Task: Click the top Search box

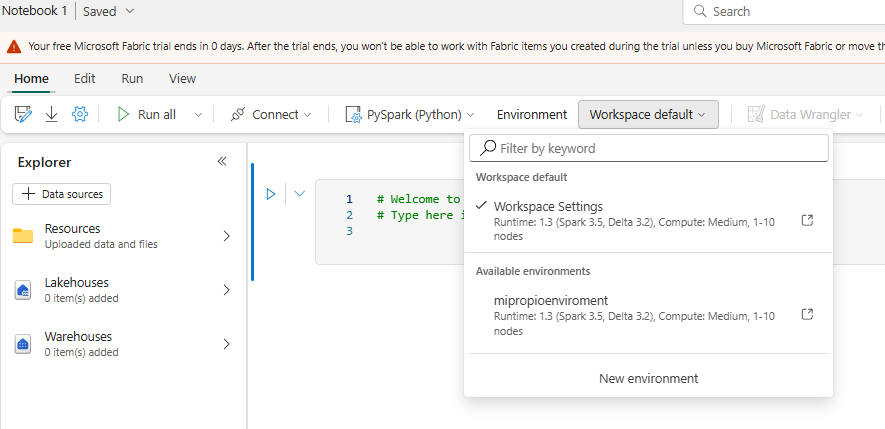Action: [784, 12]
